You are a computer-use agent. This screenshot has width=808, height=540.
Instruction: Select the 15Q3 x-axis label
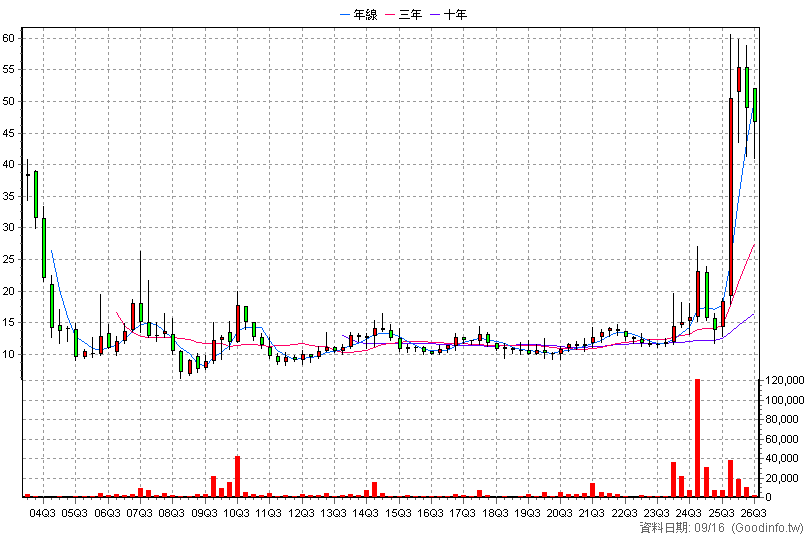tap(398, 513)
